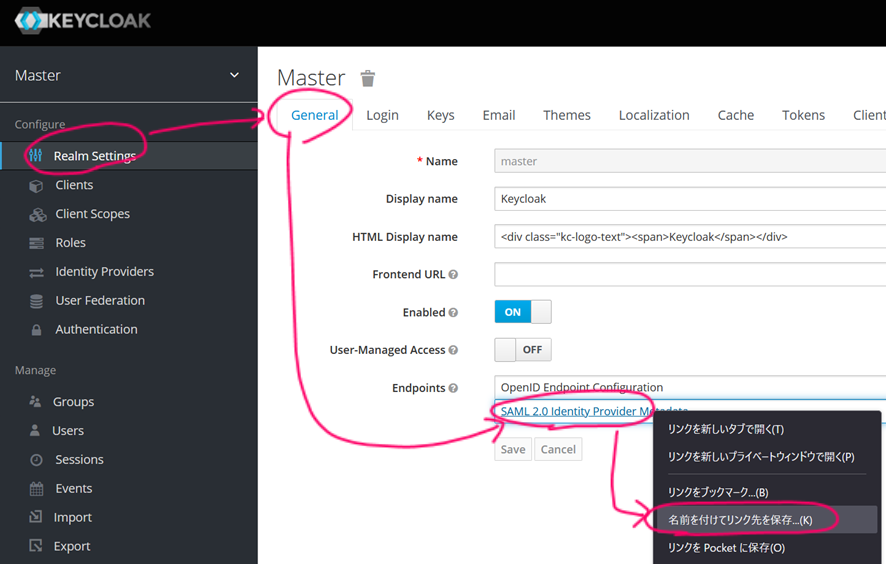Delete realm using trash icon beside Master

pyautogui.click(x=368, y=79)
